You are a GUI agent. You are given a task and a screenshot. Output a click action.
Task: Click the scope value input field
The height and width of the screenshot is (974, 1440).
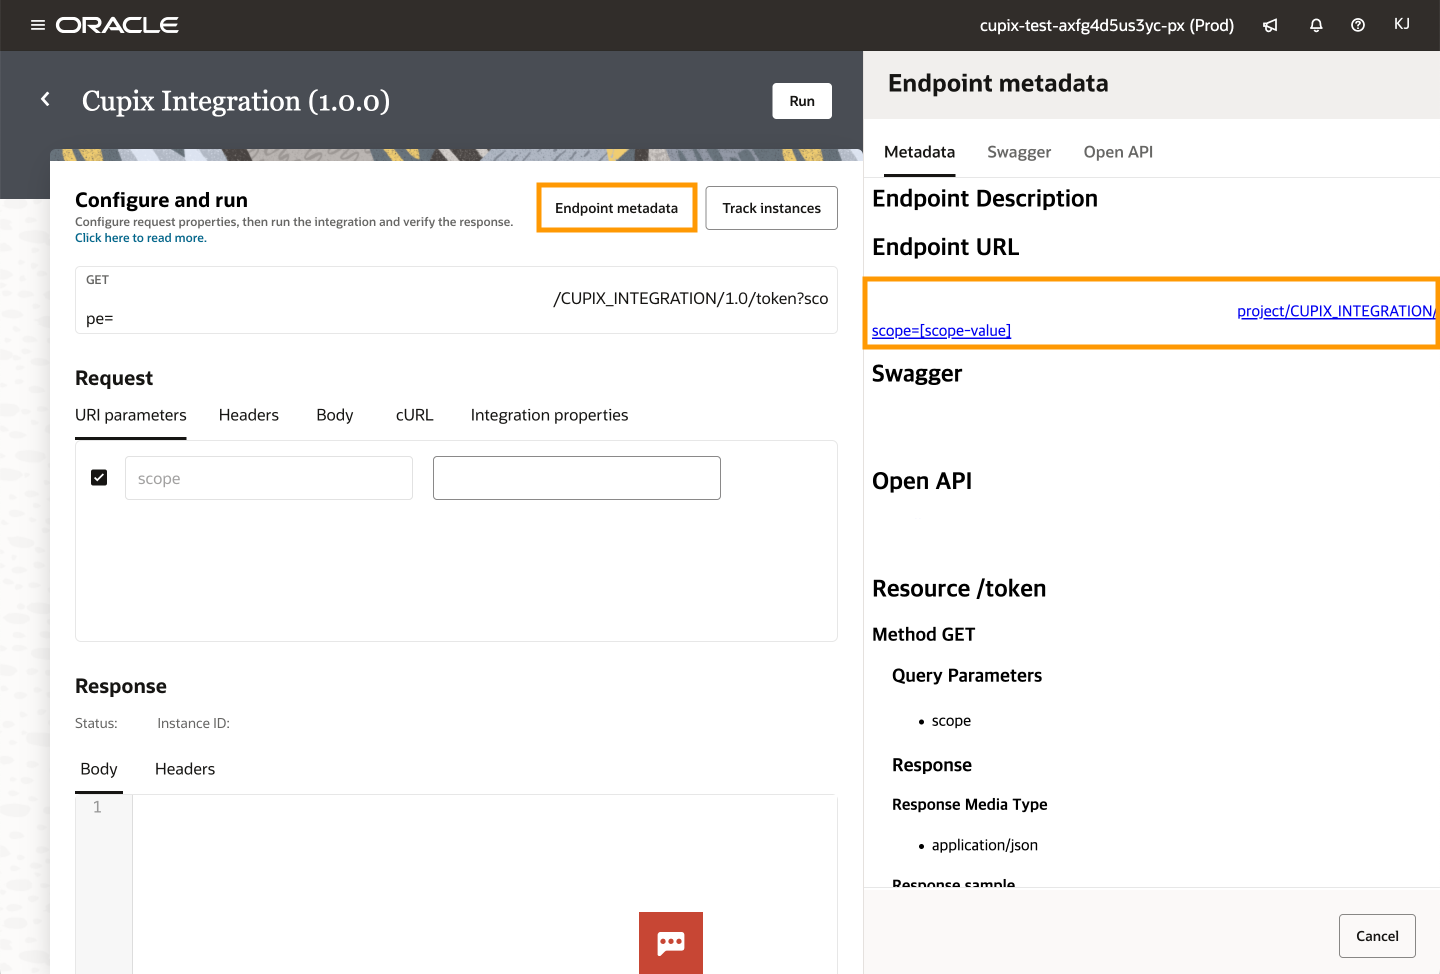(x=577, y=478)
